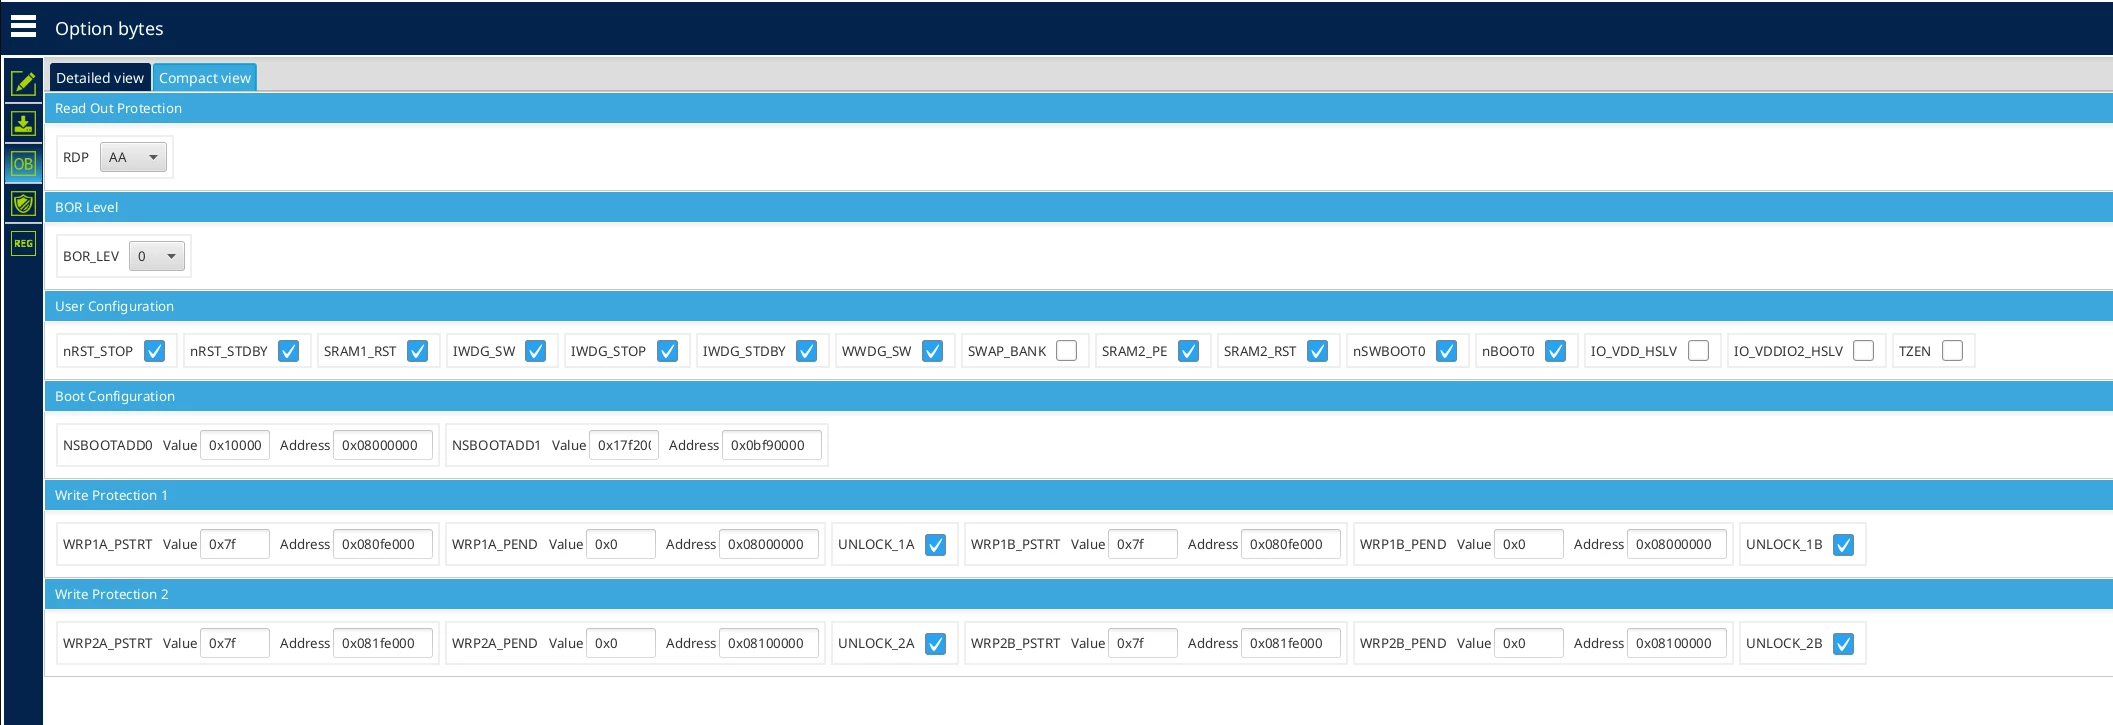The width and height of the screenshot is (2113, 725).
Task: Open the erasing and programming download icon
Action: pos(23,123)
